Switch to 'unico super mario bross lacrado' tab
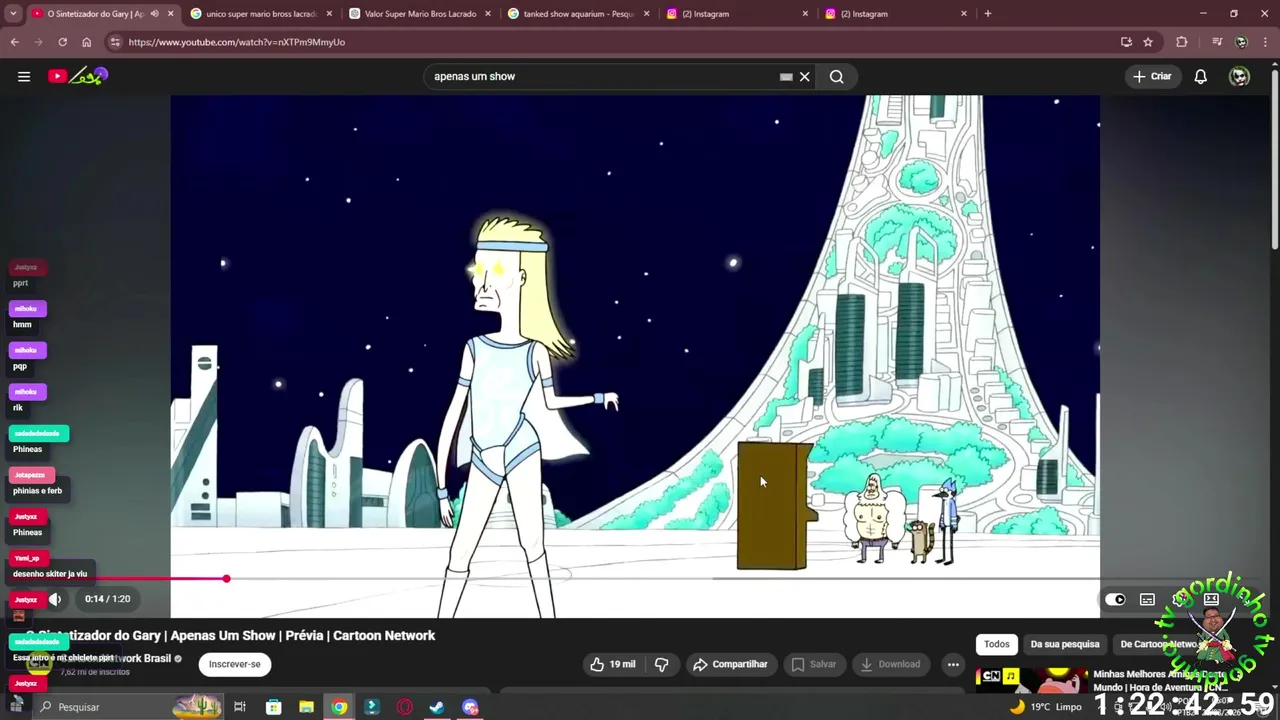This screenshot has width=1280, height=720. click(x=261, y=14)
